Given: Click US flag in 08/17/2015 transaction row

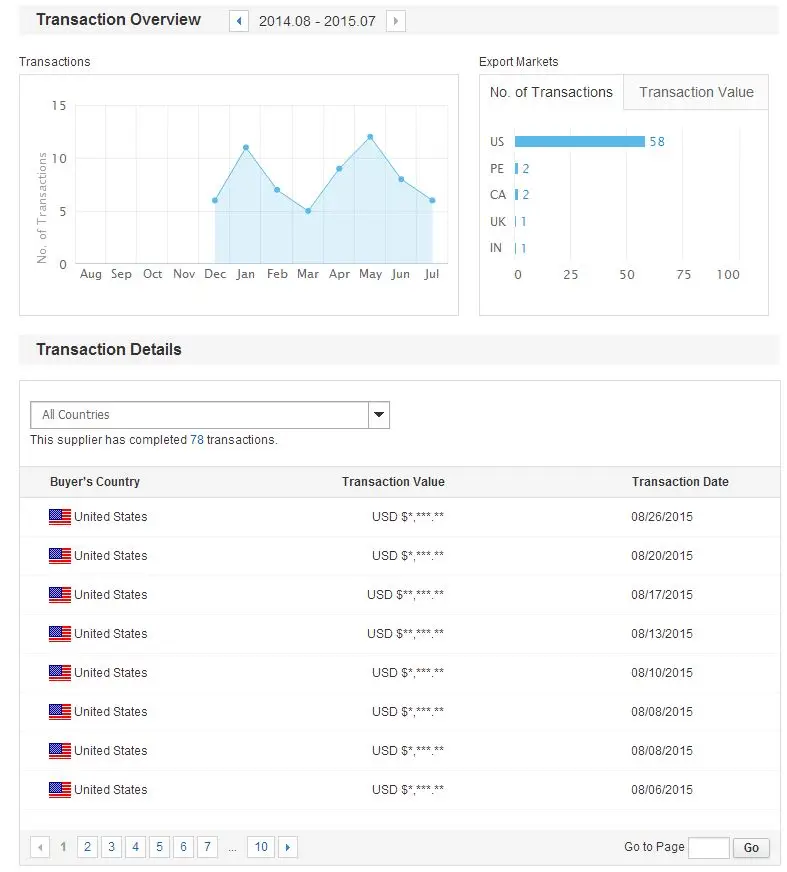Looking at the screenshot, I should coord(60,595).
